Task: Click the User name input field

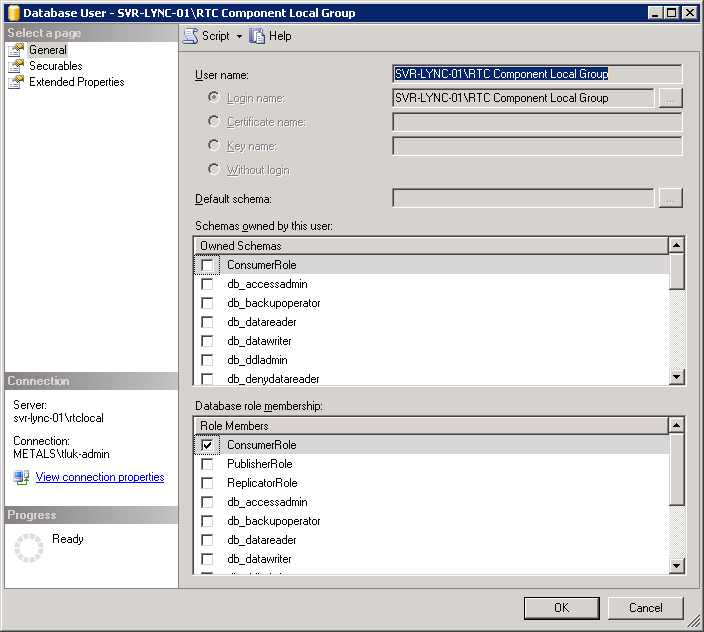Action: point(537,74)
